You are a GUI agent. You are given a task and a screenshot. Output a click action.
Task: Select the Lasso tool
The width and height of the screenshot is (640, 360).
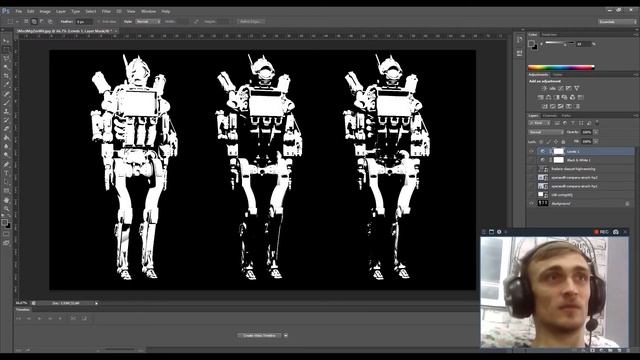coord(6,58)
